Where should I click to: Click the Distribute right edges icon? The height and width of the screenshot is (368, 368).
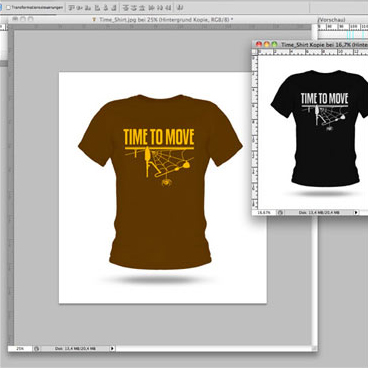click(x=169, y=7)
